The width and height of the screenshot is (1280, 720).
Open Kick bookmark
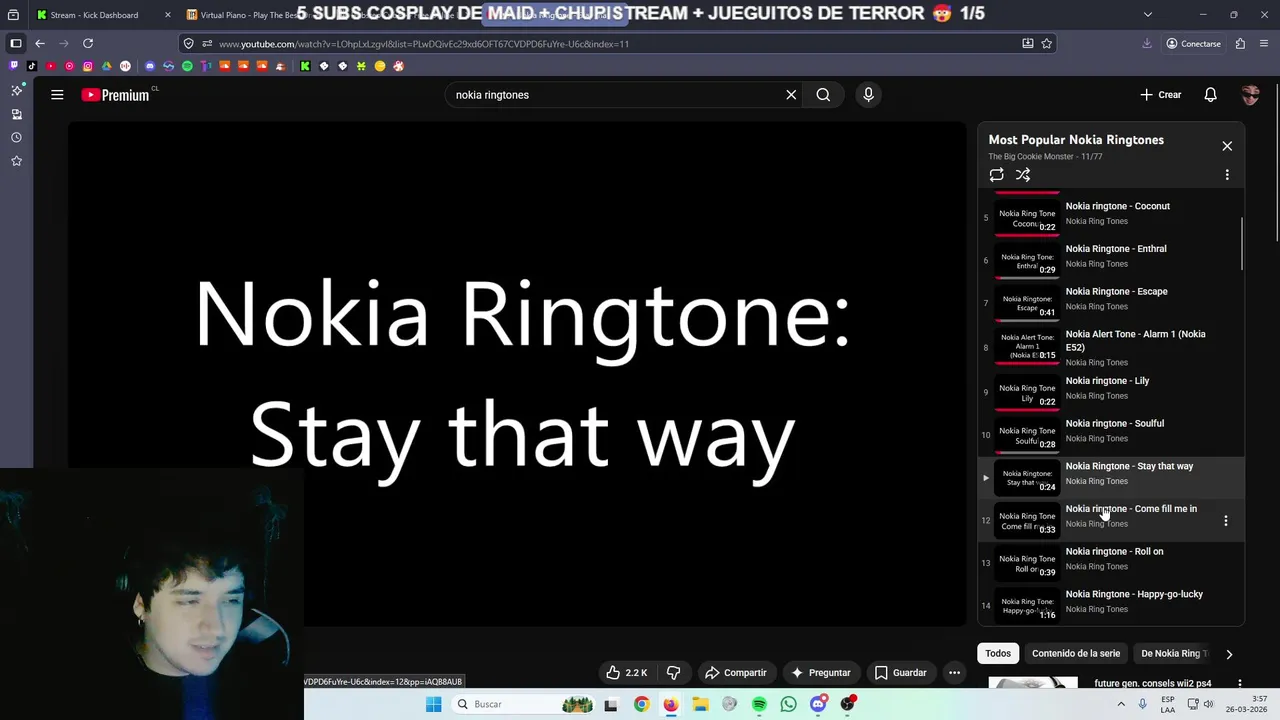(x=305, y=66)
